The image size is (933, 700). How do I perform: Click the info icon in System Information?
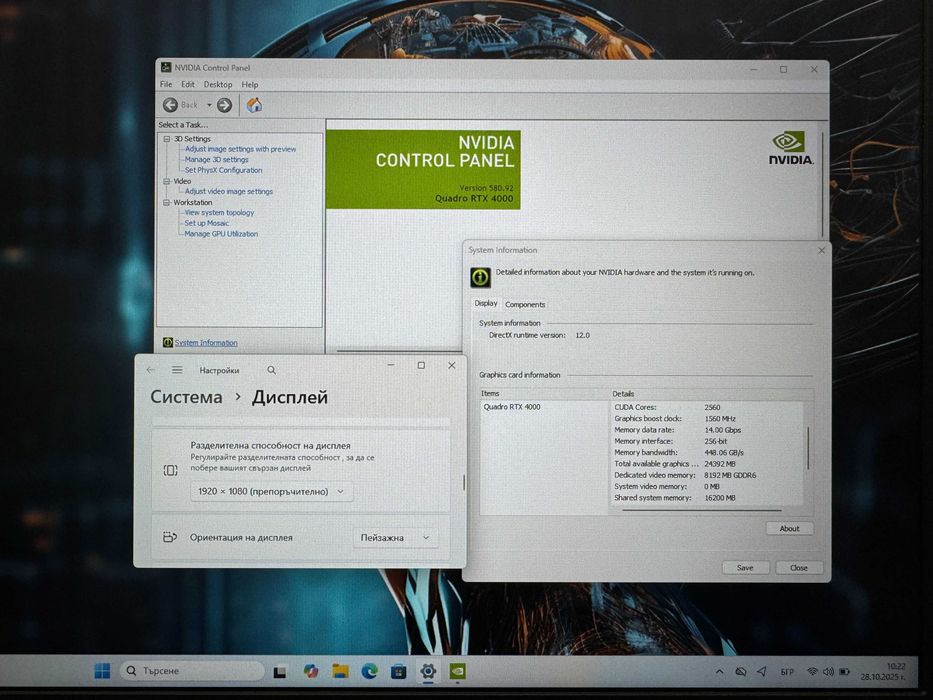click(x=480, y=277)
